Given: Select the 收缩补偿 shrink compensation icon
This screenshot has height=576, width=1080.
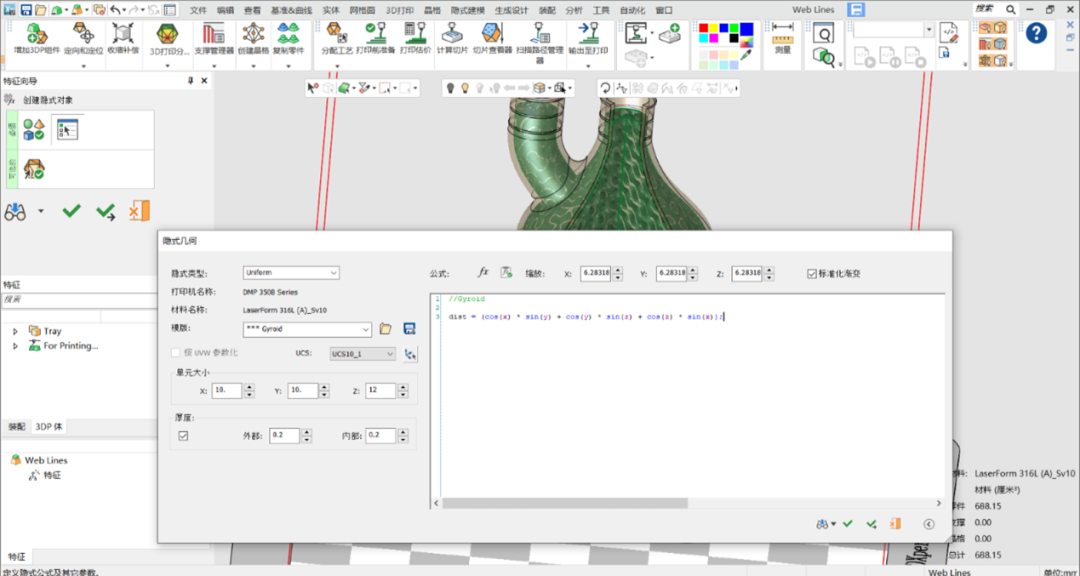Looking at the screenshot, I should click(123, 33).
